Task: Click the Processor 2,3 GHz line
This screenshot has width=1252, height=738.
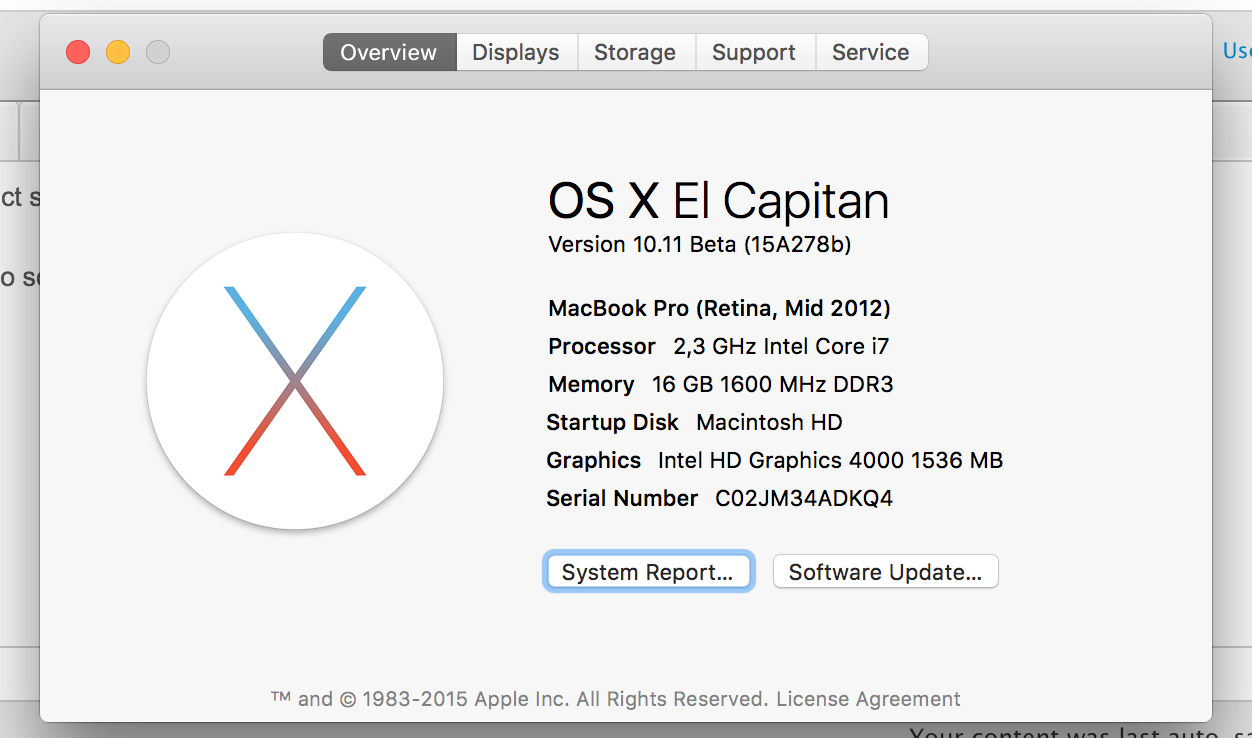Action: click(718, 346)
